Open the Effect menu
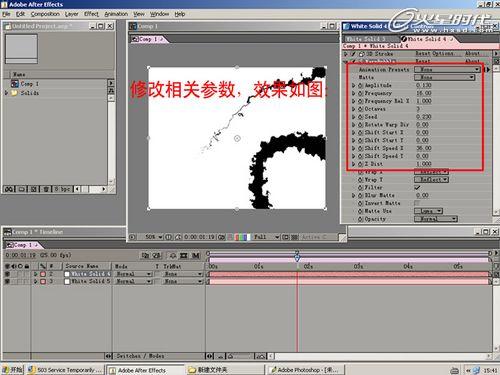Screen dimensions: 500x375 coord(91,14)
